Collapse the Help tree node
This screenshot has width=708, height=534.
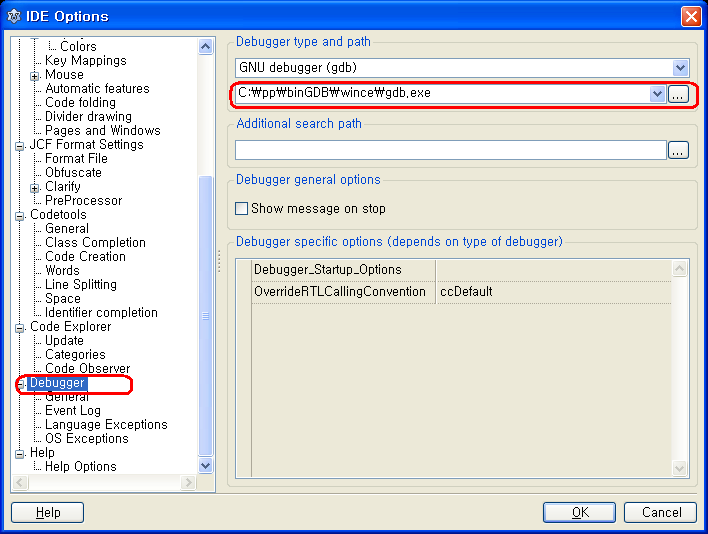[x=19, y=454]
